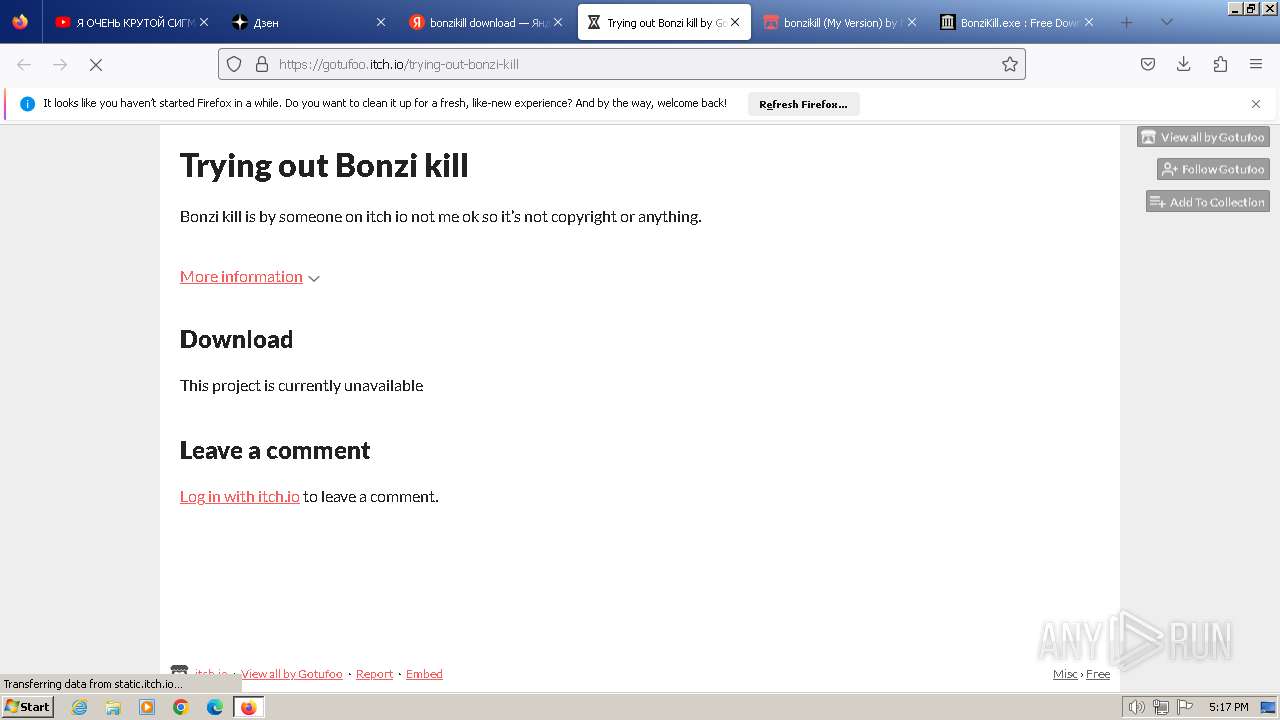Bookmark this page with star icon
The width and height of the screenshot is (1280, 720).
click(x=1010, y=64)
